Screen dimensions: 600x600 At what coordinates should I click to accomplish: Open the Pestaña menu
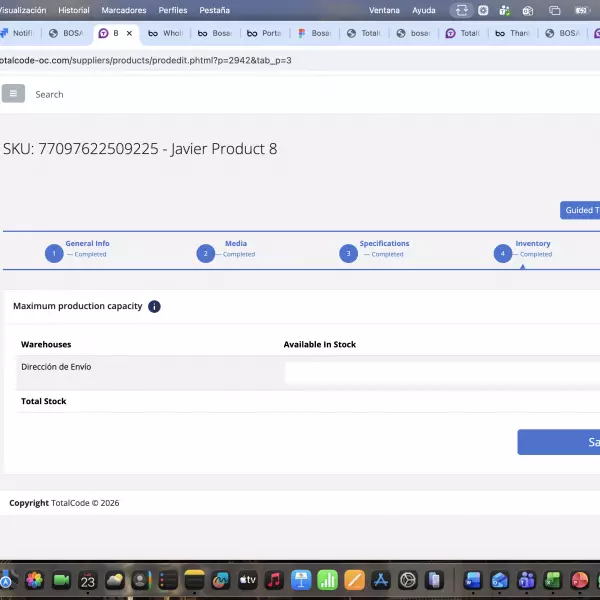click(215, 10)
